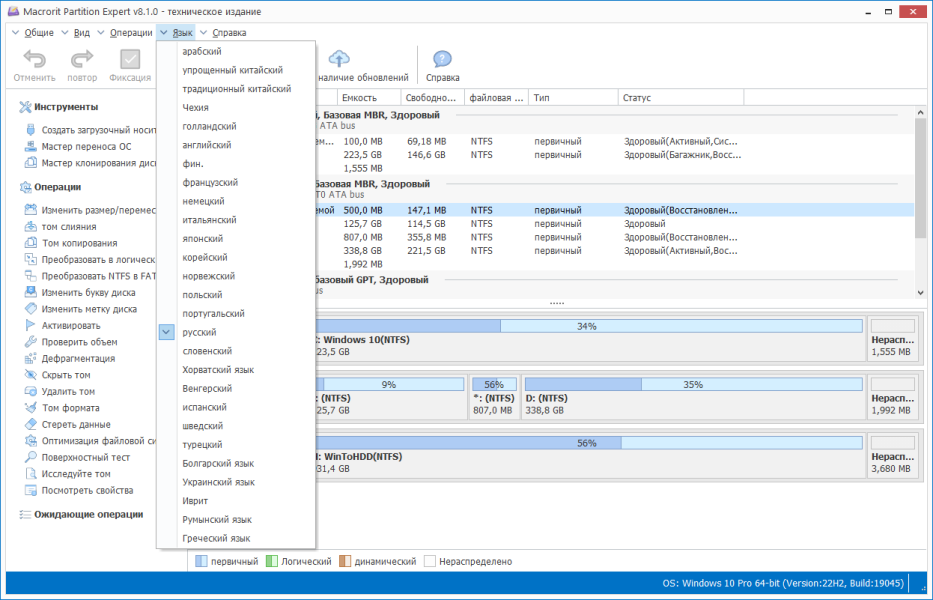Click the файловая column header
Image resolution: width=933 pixels, height=600 pixels.
tap(497, 98)
